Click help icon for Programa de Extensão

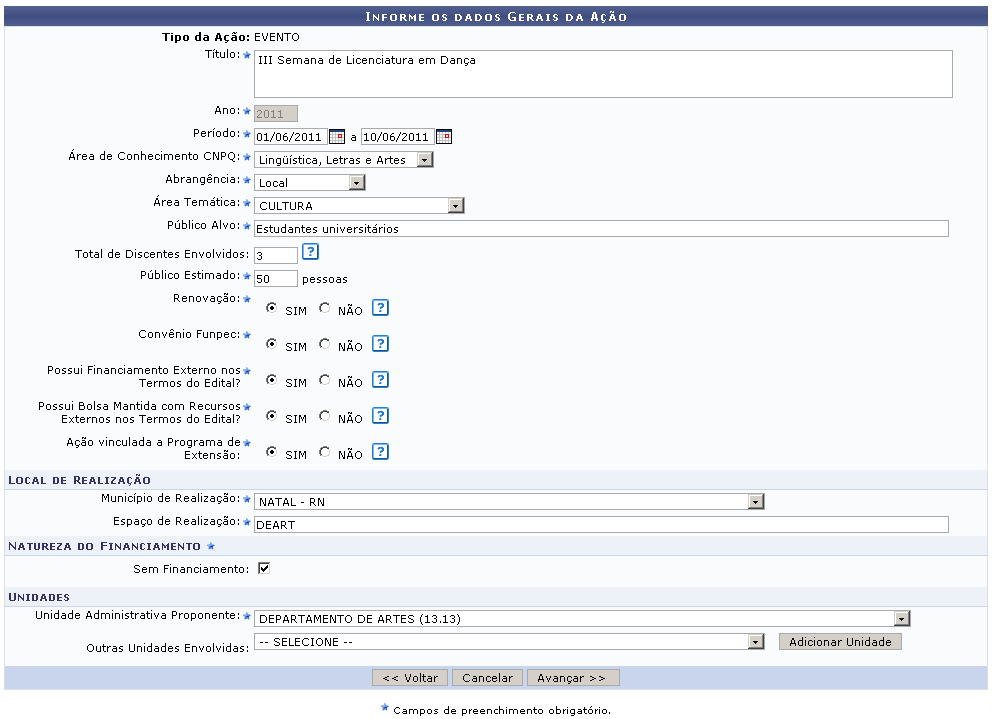point(380,452)
